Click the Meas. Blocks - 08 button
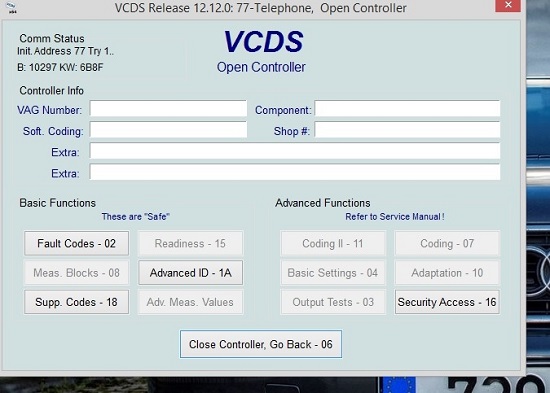Image resolution: width=550 pixels, height=393 pixels. [x=76, y=273]
